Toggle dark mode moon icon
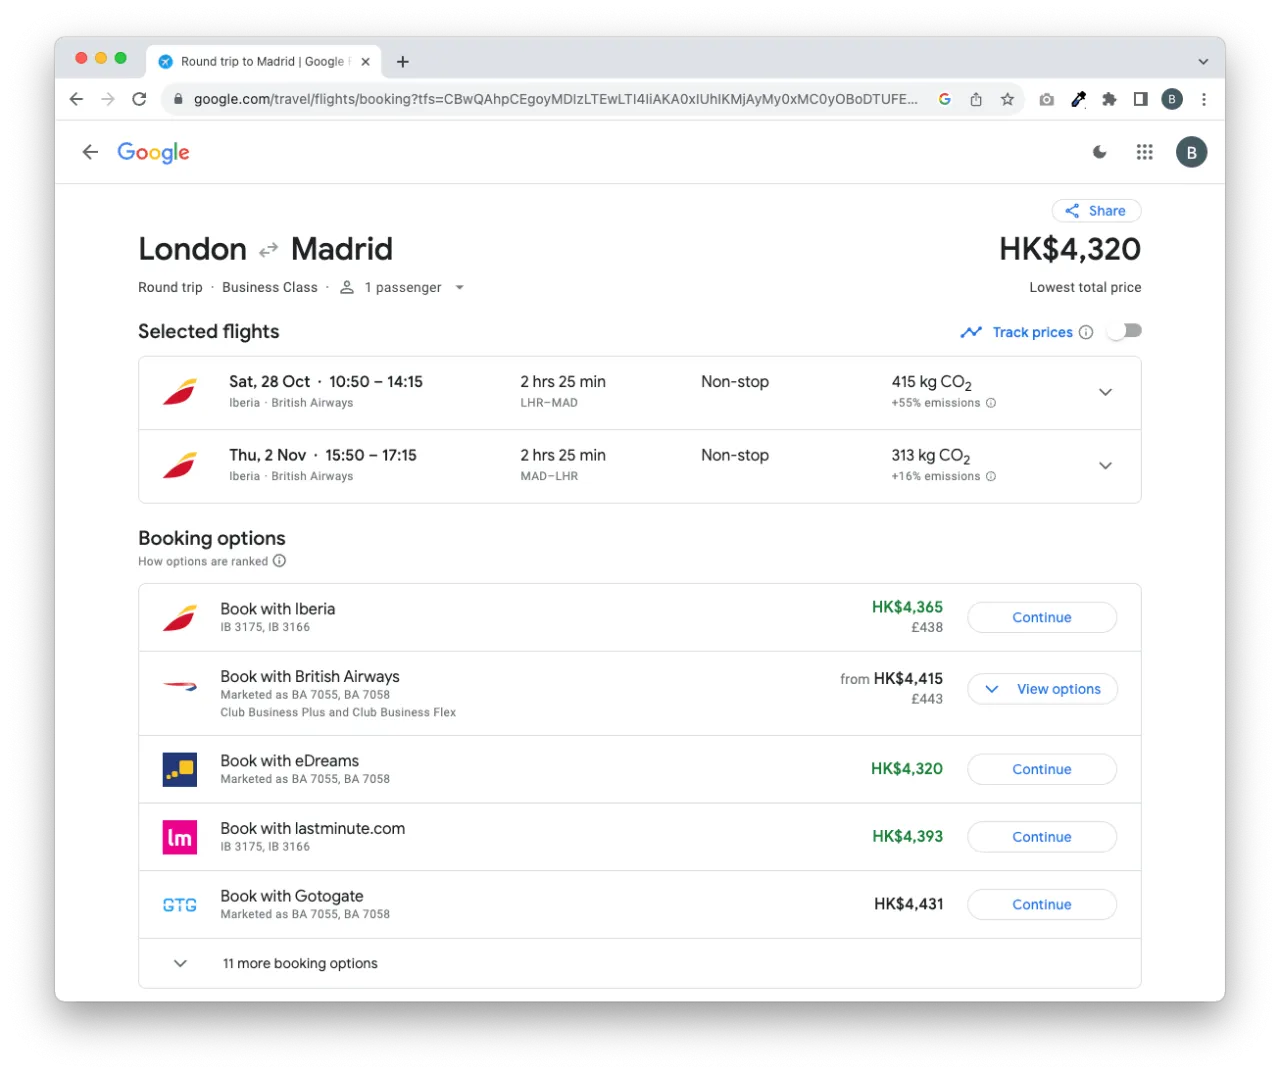This screenshot has height=1074, width=1280. click(1100, 152)
